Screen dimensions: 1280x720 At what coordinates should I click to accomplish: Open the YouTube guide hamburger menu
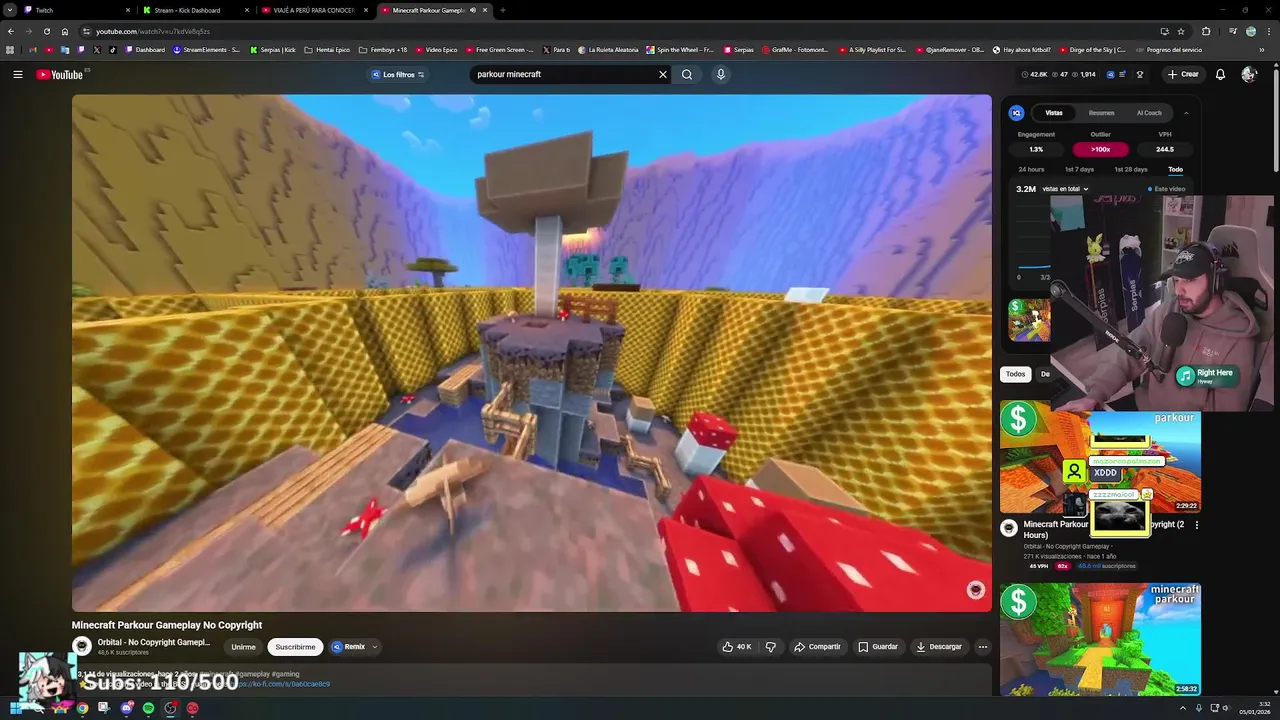pos(18,74)
